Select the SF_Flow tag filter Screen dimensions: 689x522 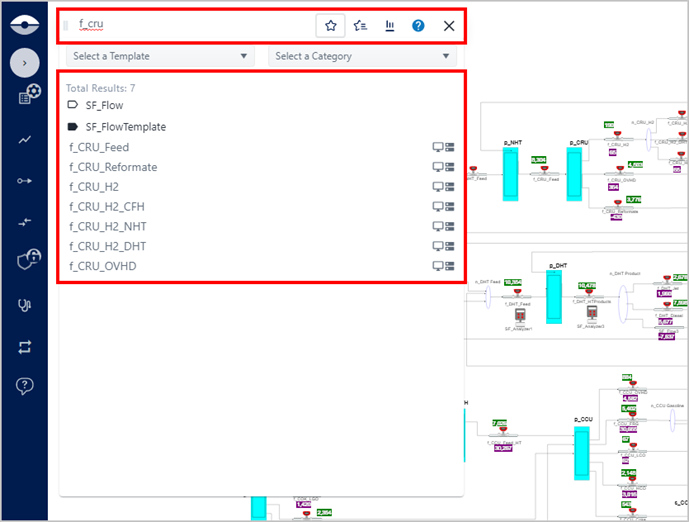[x=104, y=105]
